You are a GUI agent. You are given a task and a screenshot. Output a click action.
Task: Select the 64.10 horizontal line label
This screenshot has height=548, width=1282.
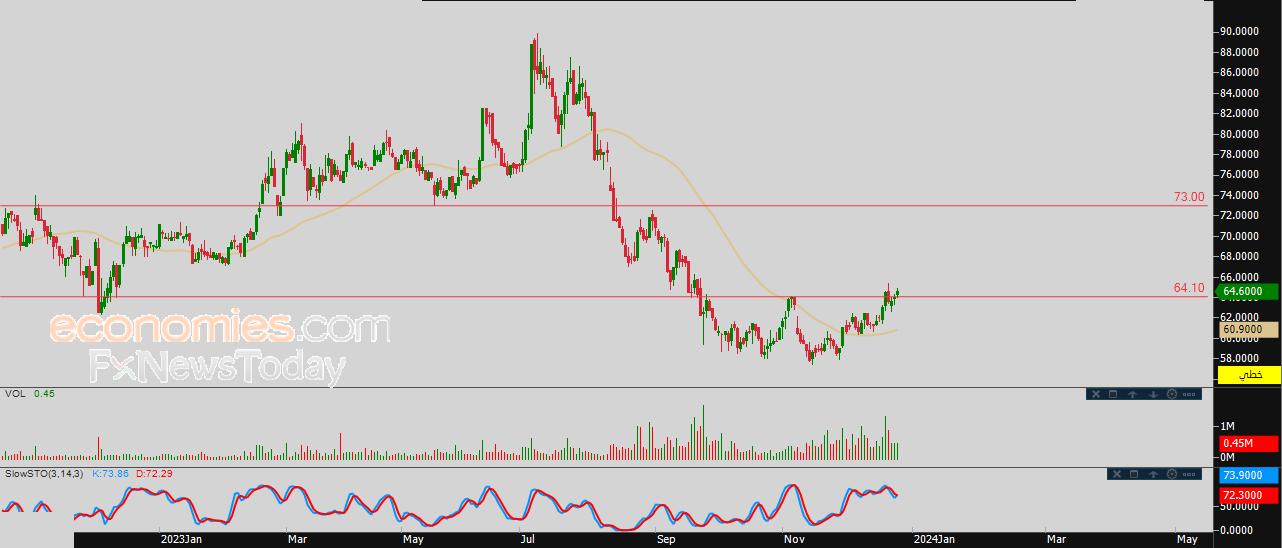click(1189, 288)
